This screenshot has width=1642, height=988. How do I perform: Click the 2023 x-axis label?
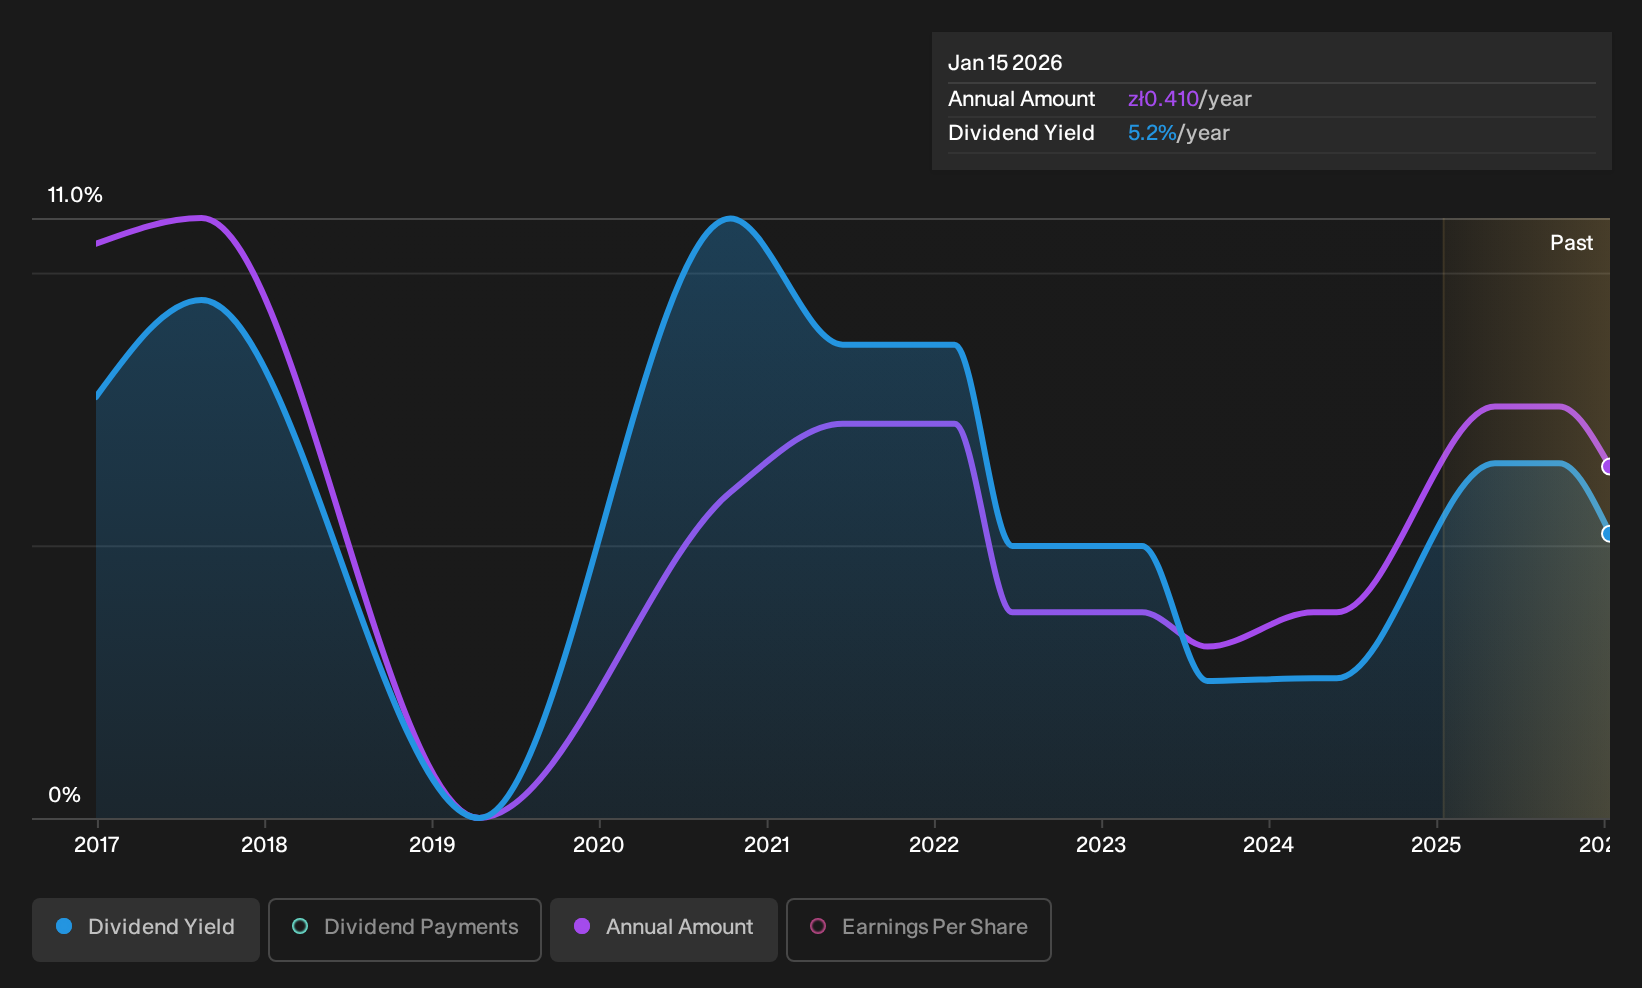(x=1101, y=845)
